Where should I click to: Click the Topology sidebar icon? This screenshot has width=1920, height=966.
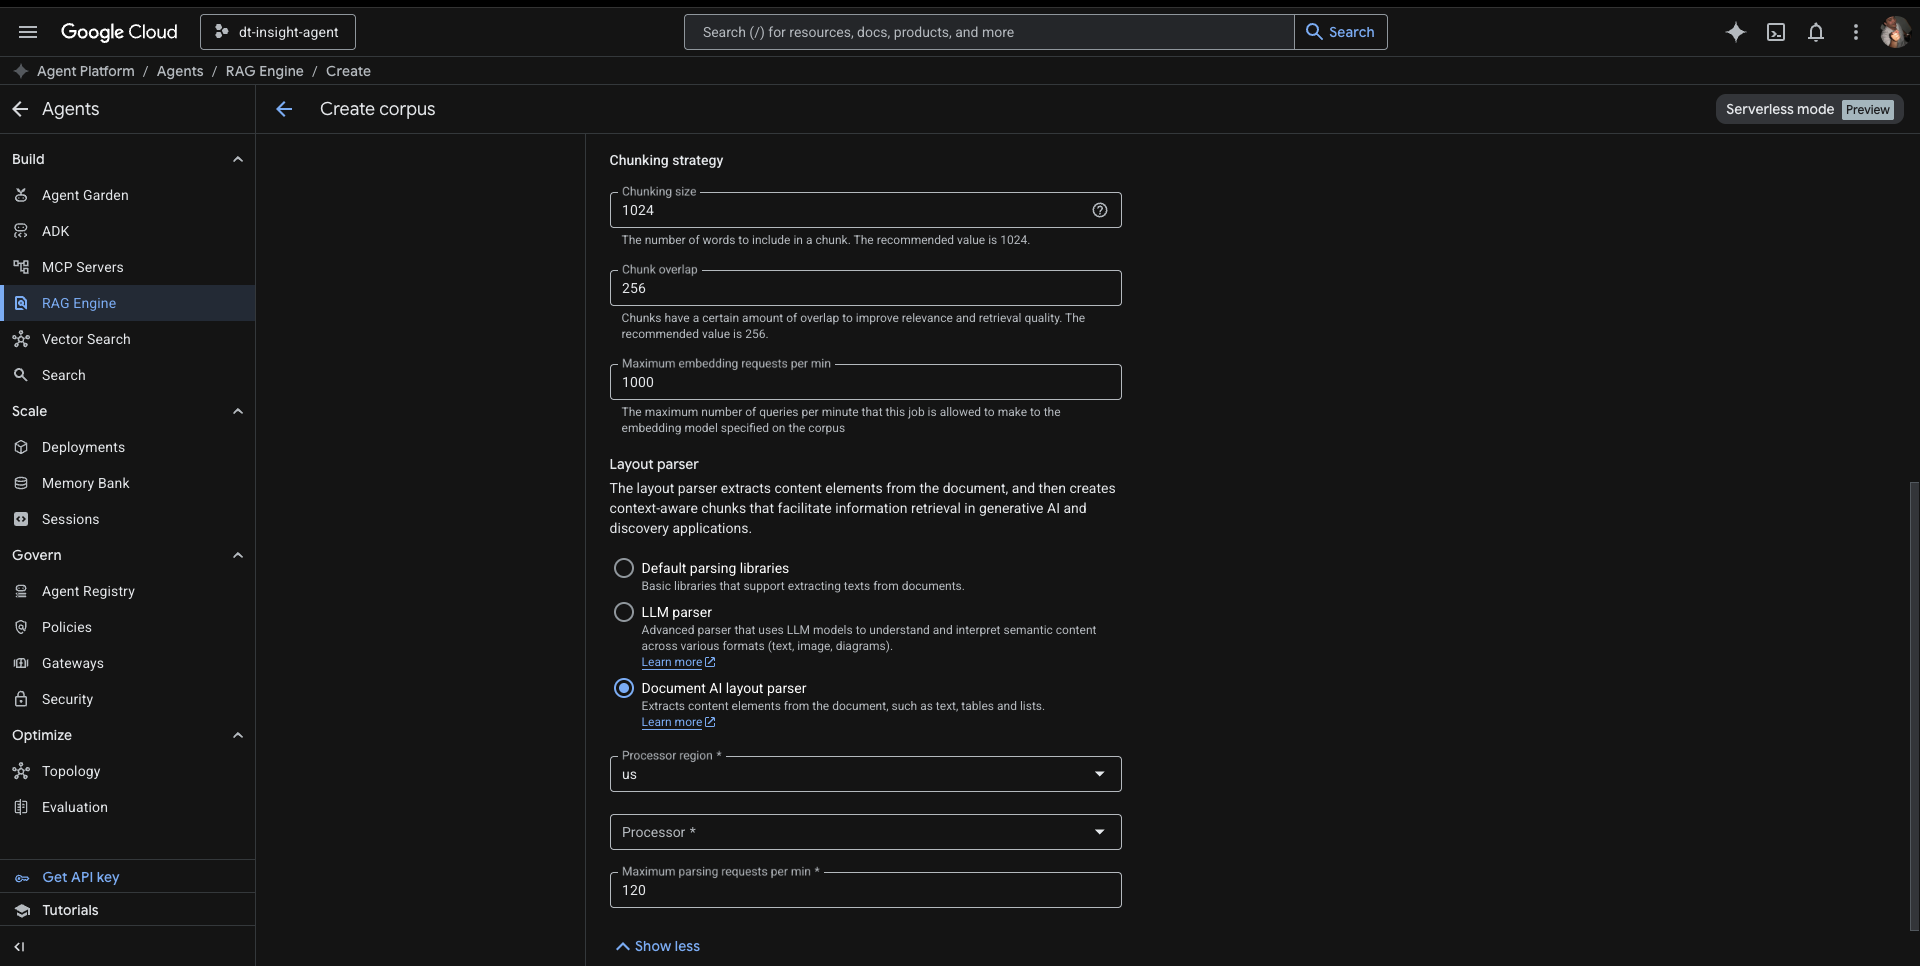click(21, 771)
